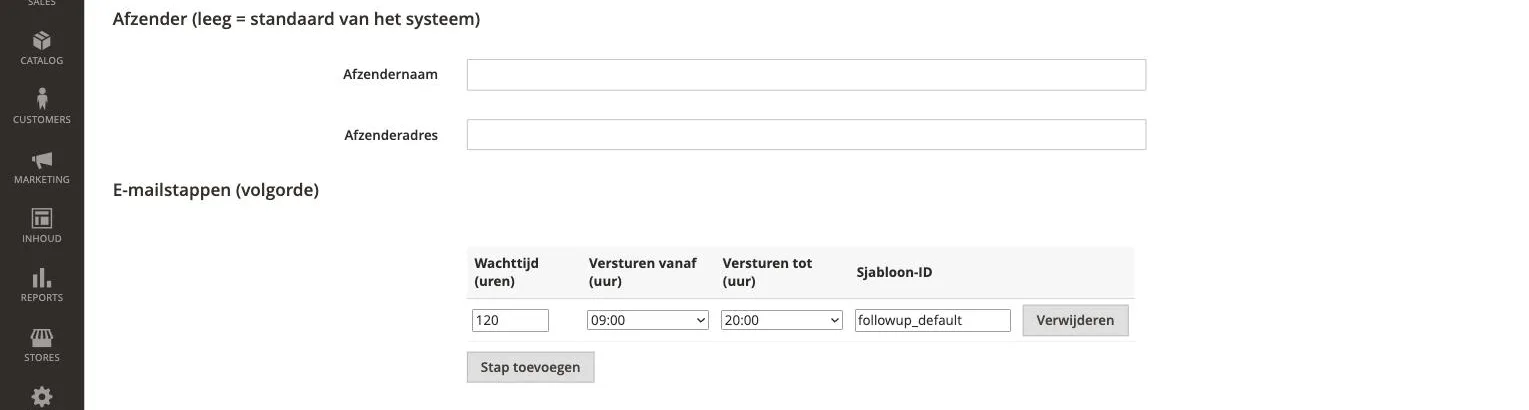Select the Sales item in sidebar
This screenshot has height=410, width=1529.
[42, 4]
